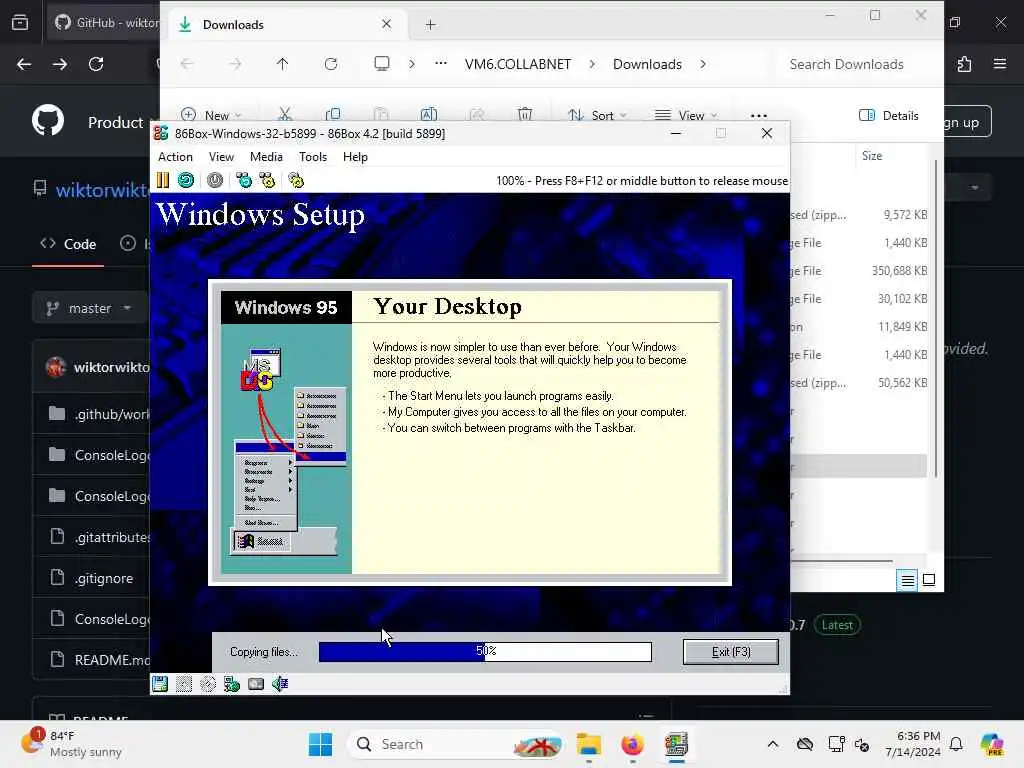Click the Size column header
Image resolution: width=1024 pixels, height=768 pixels.
click(x=872, y=155)
